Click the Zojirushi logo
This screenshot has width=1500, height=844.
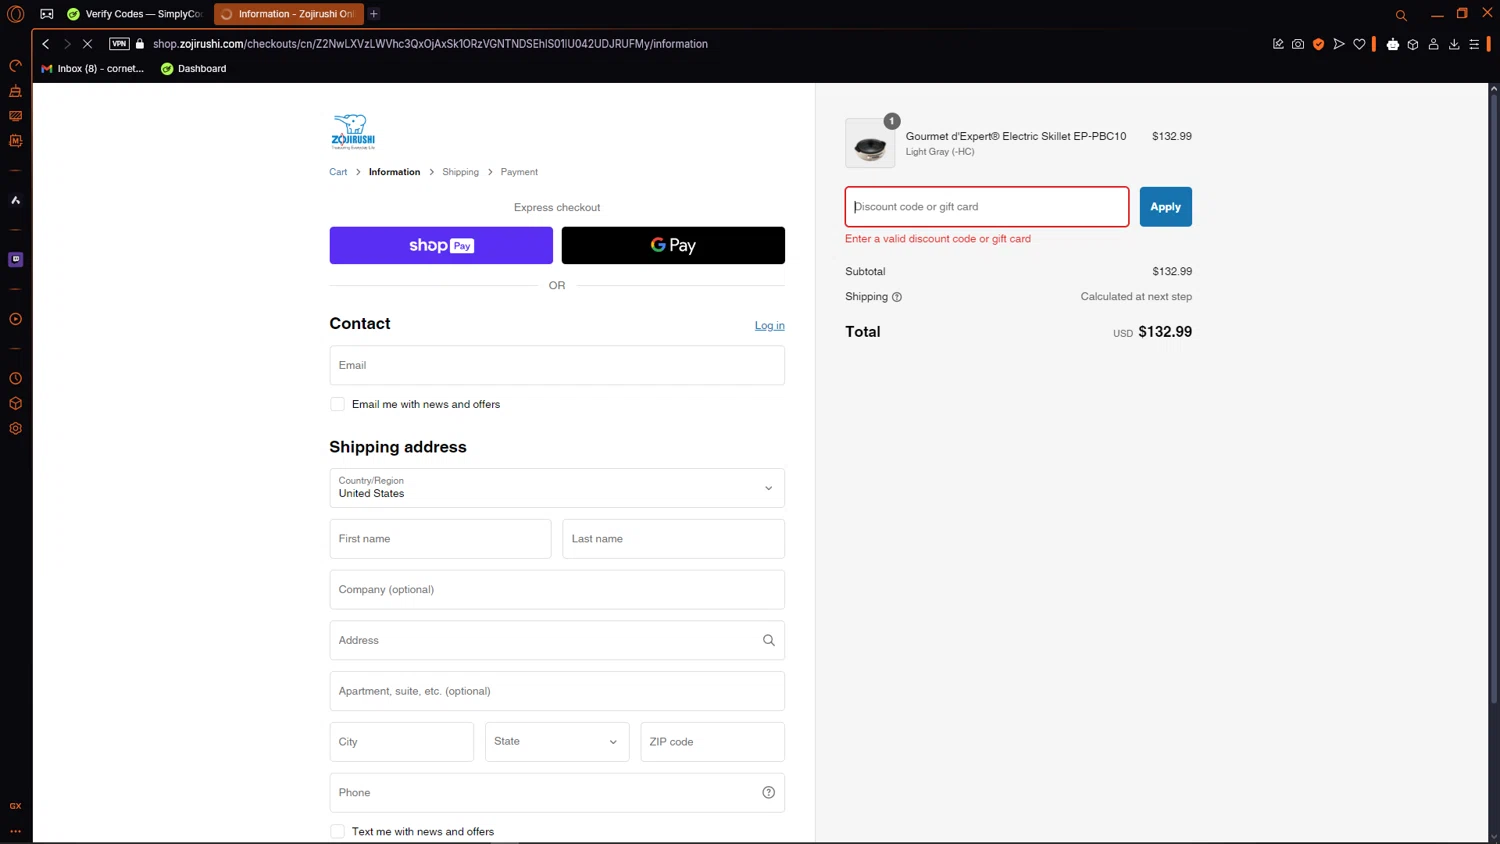(x=353, y=131)
